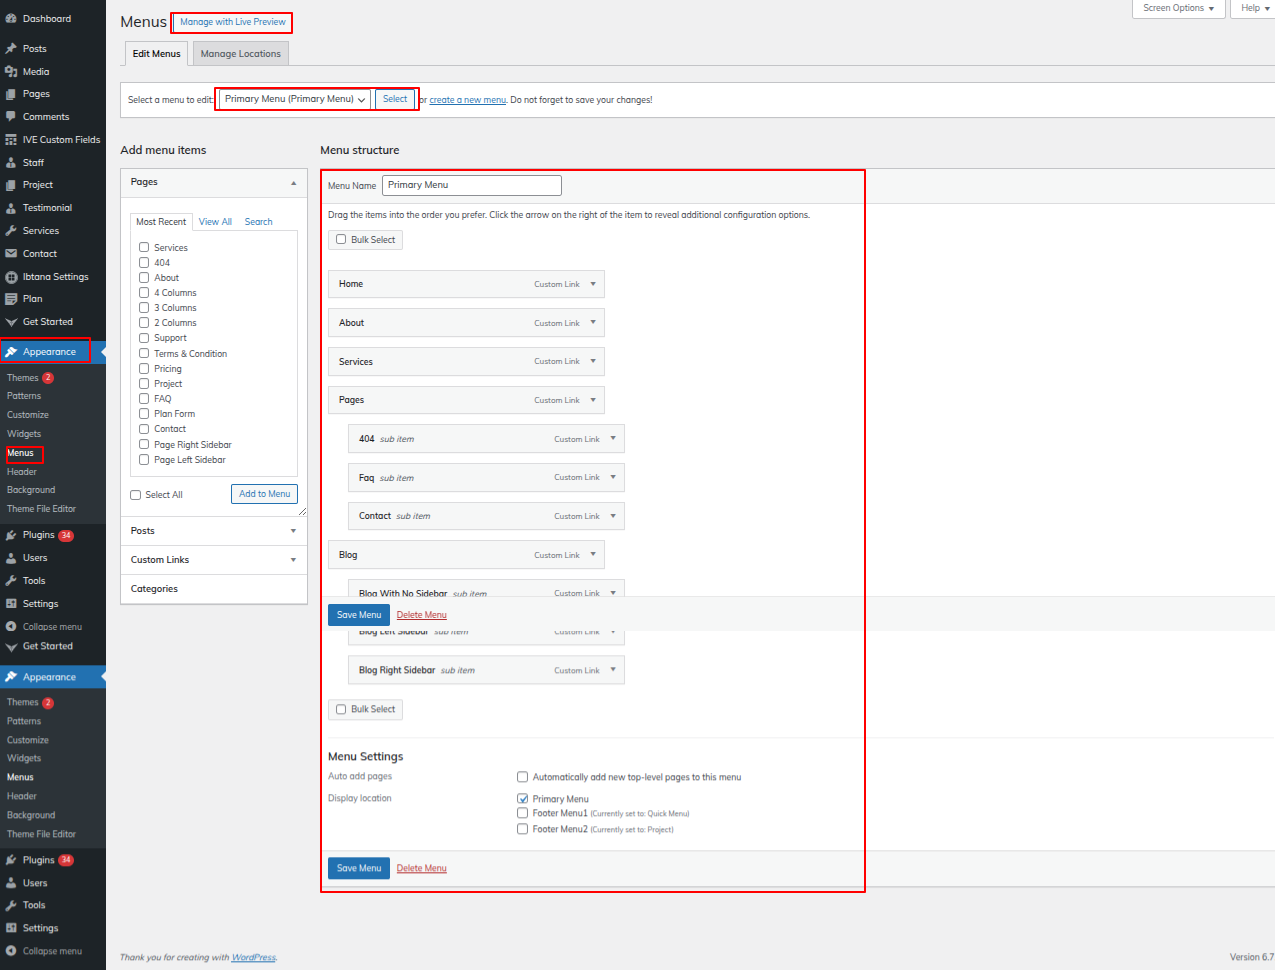Open Media via its sidebar icon
This screenshot has width=1275, height=971.
click(x=11, y=72)
